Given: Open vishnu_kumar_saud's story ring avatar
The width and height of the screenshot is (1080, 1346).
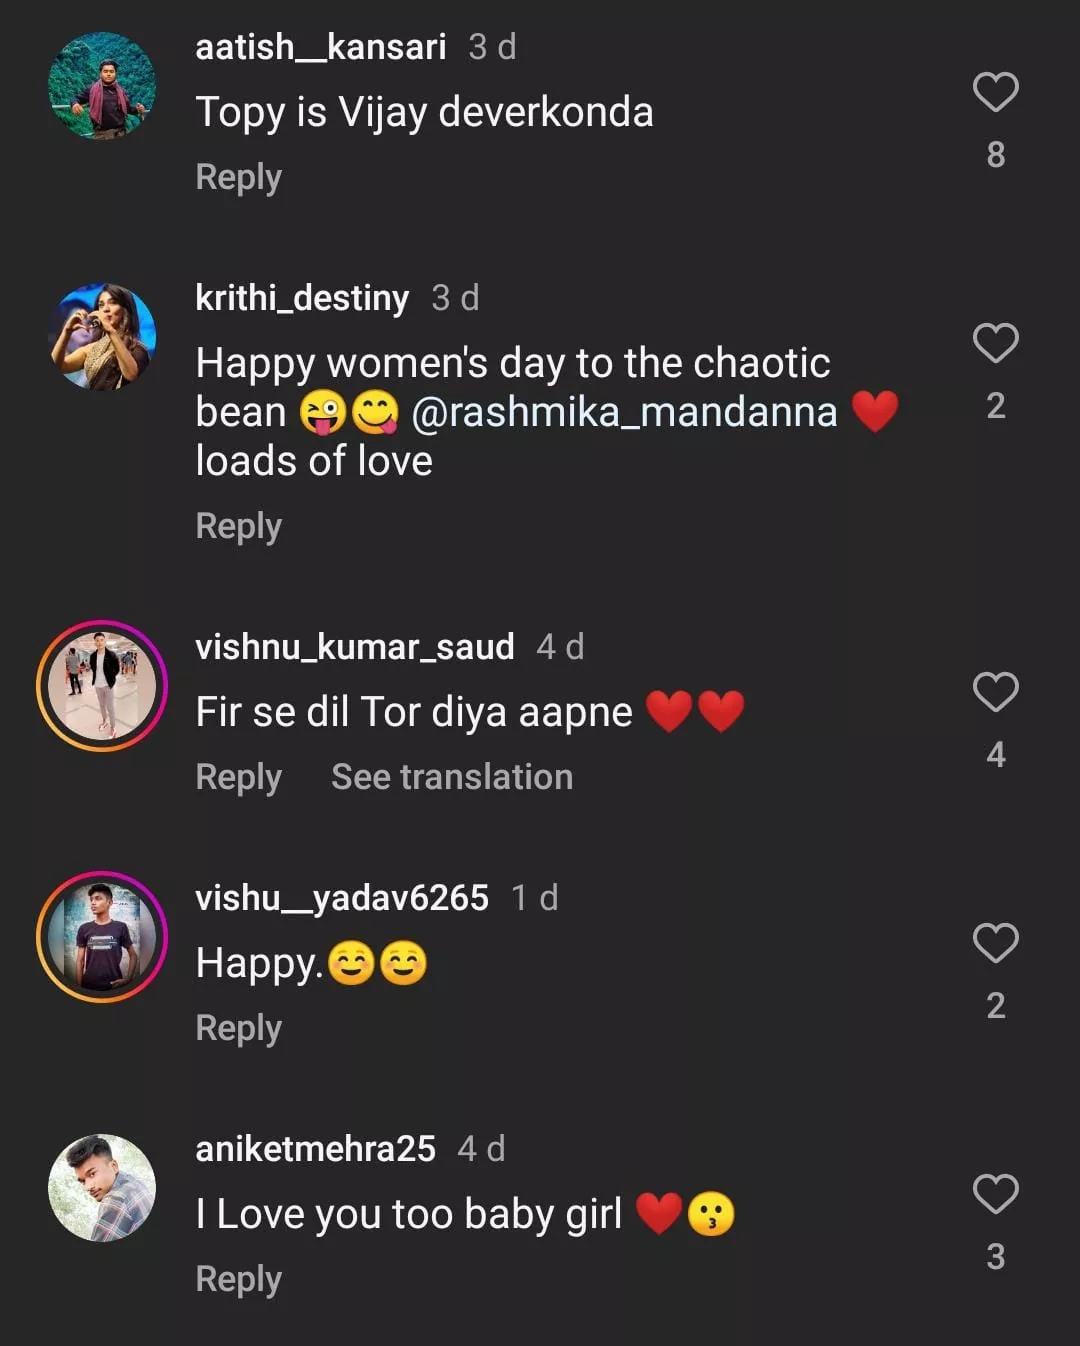Looking at the screenshot, I should (x=102, y=686).
